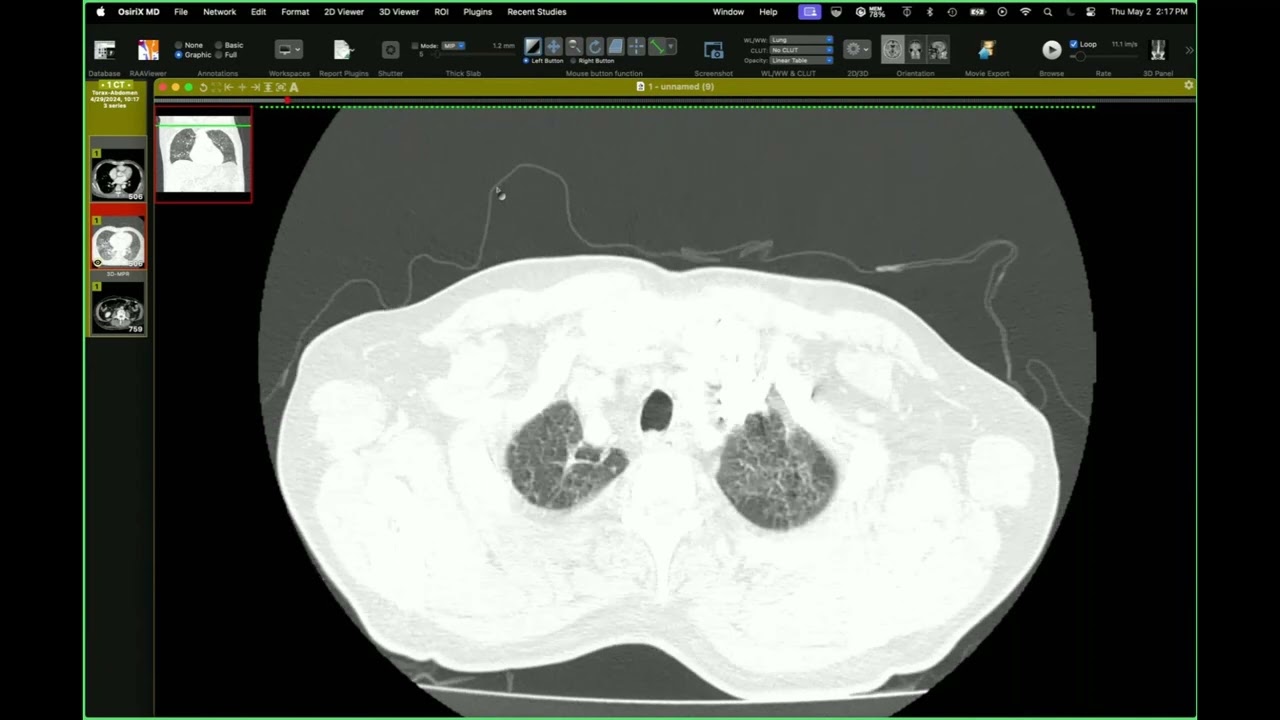Image resolution: width=1280 pixels, height=720 pixels.
Task: Open Spotlight search in macOS menu bar
Action: coord(1047,12)
